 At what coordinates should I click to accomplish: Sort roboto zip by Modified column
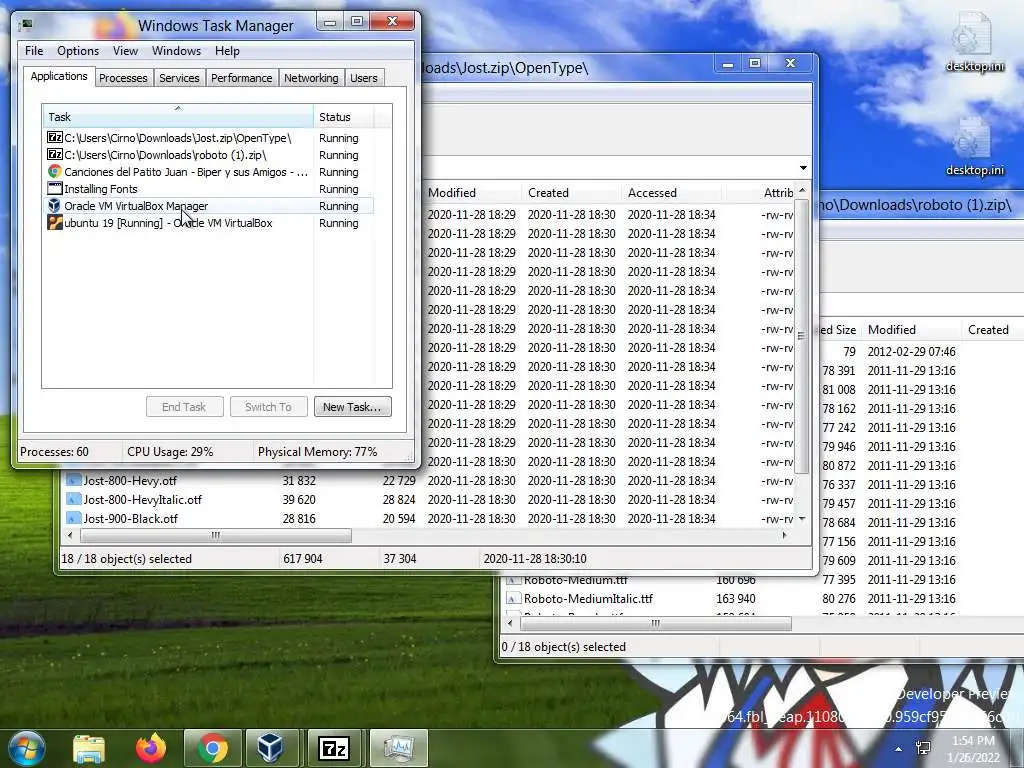click(910, 330)
